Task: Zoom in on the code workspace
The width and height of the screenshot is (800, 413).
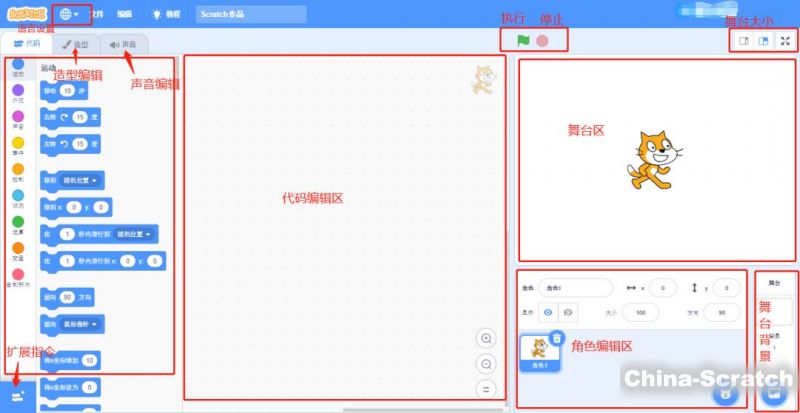Action: click(486, 338)
